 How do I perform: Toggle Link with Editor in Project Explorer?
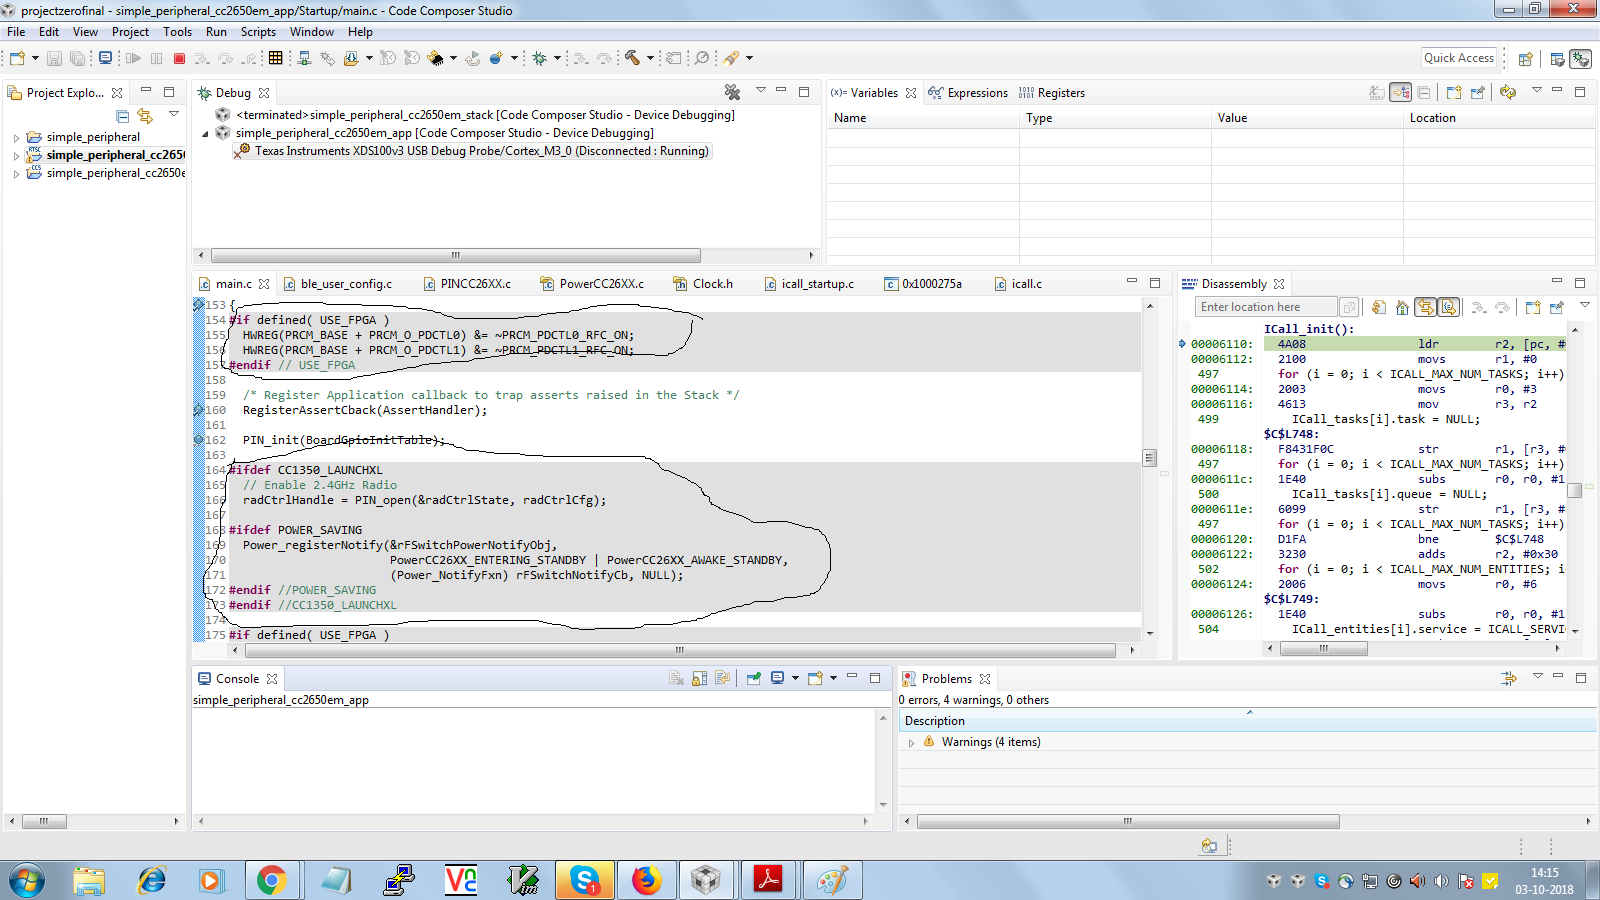[146, 116]
